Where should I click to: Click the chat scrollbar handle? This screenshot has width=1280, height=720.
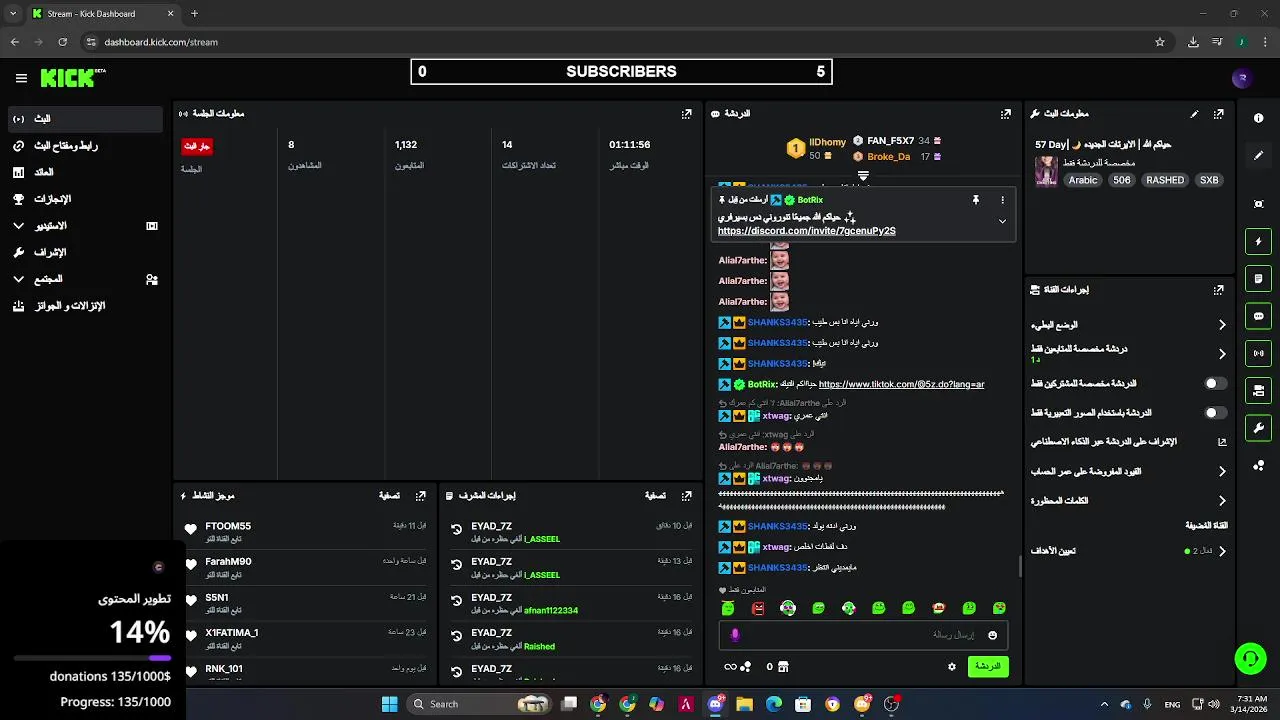coord(1020,566)
